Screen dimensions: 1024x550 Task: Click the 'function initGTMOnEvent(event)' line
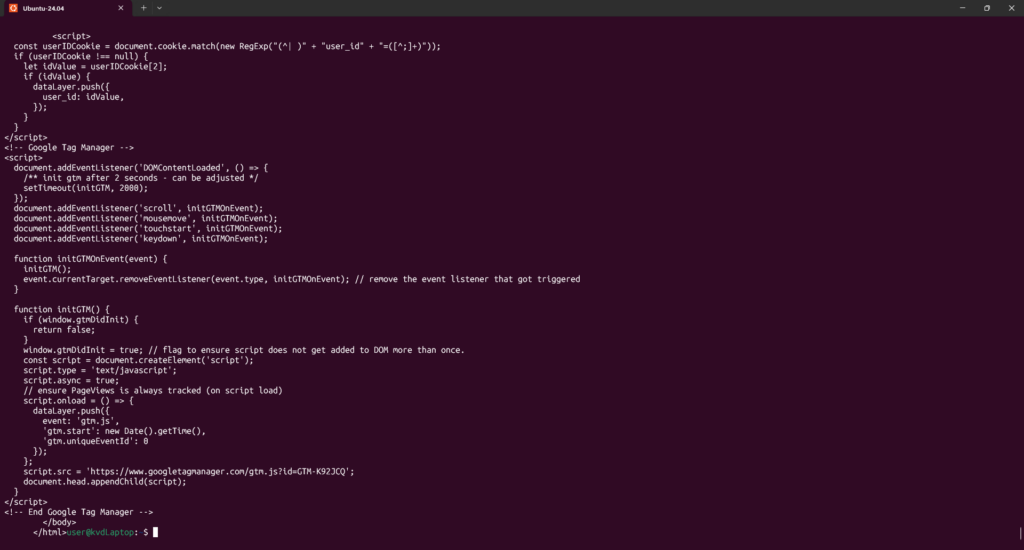(x=90, y=258)
